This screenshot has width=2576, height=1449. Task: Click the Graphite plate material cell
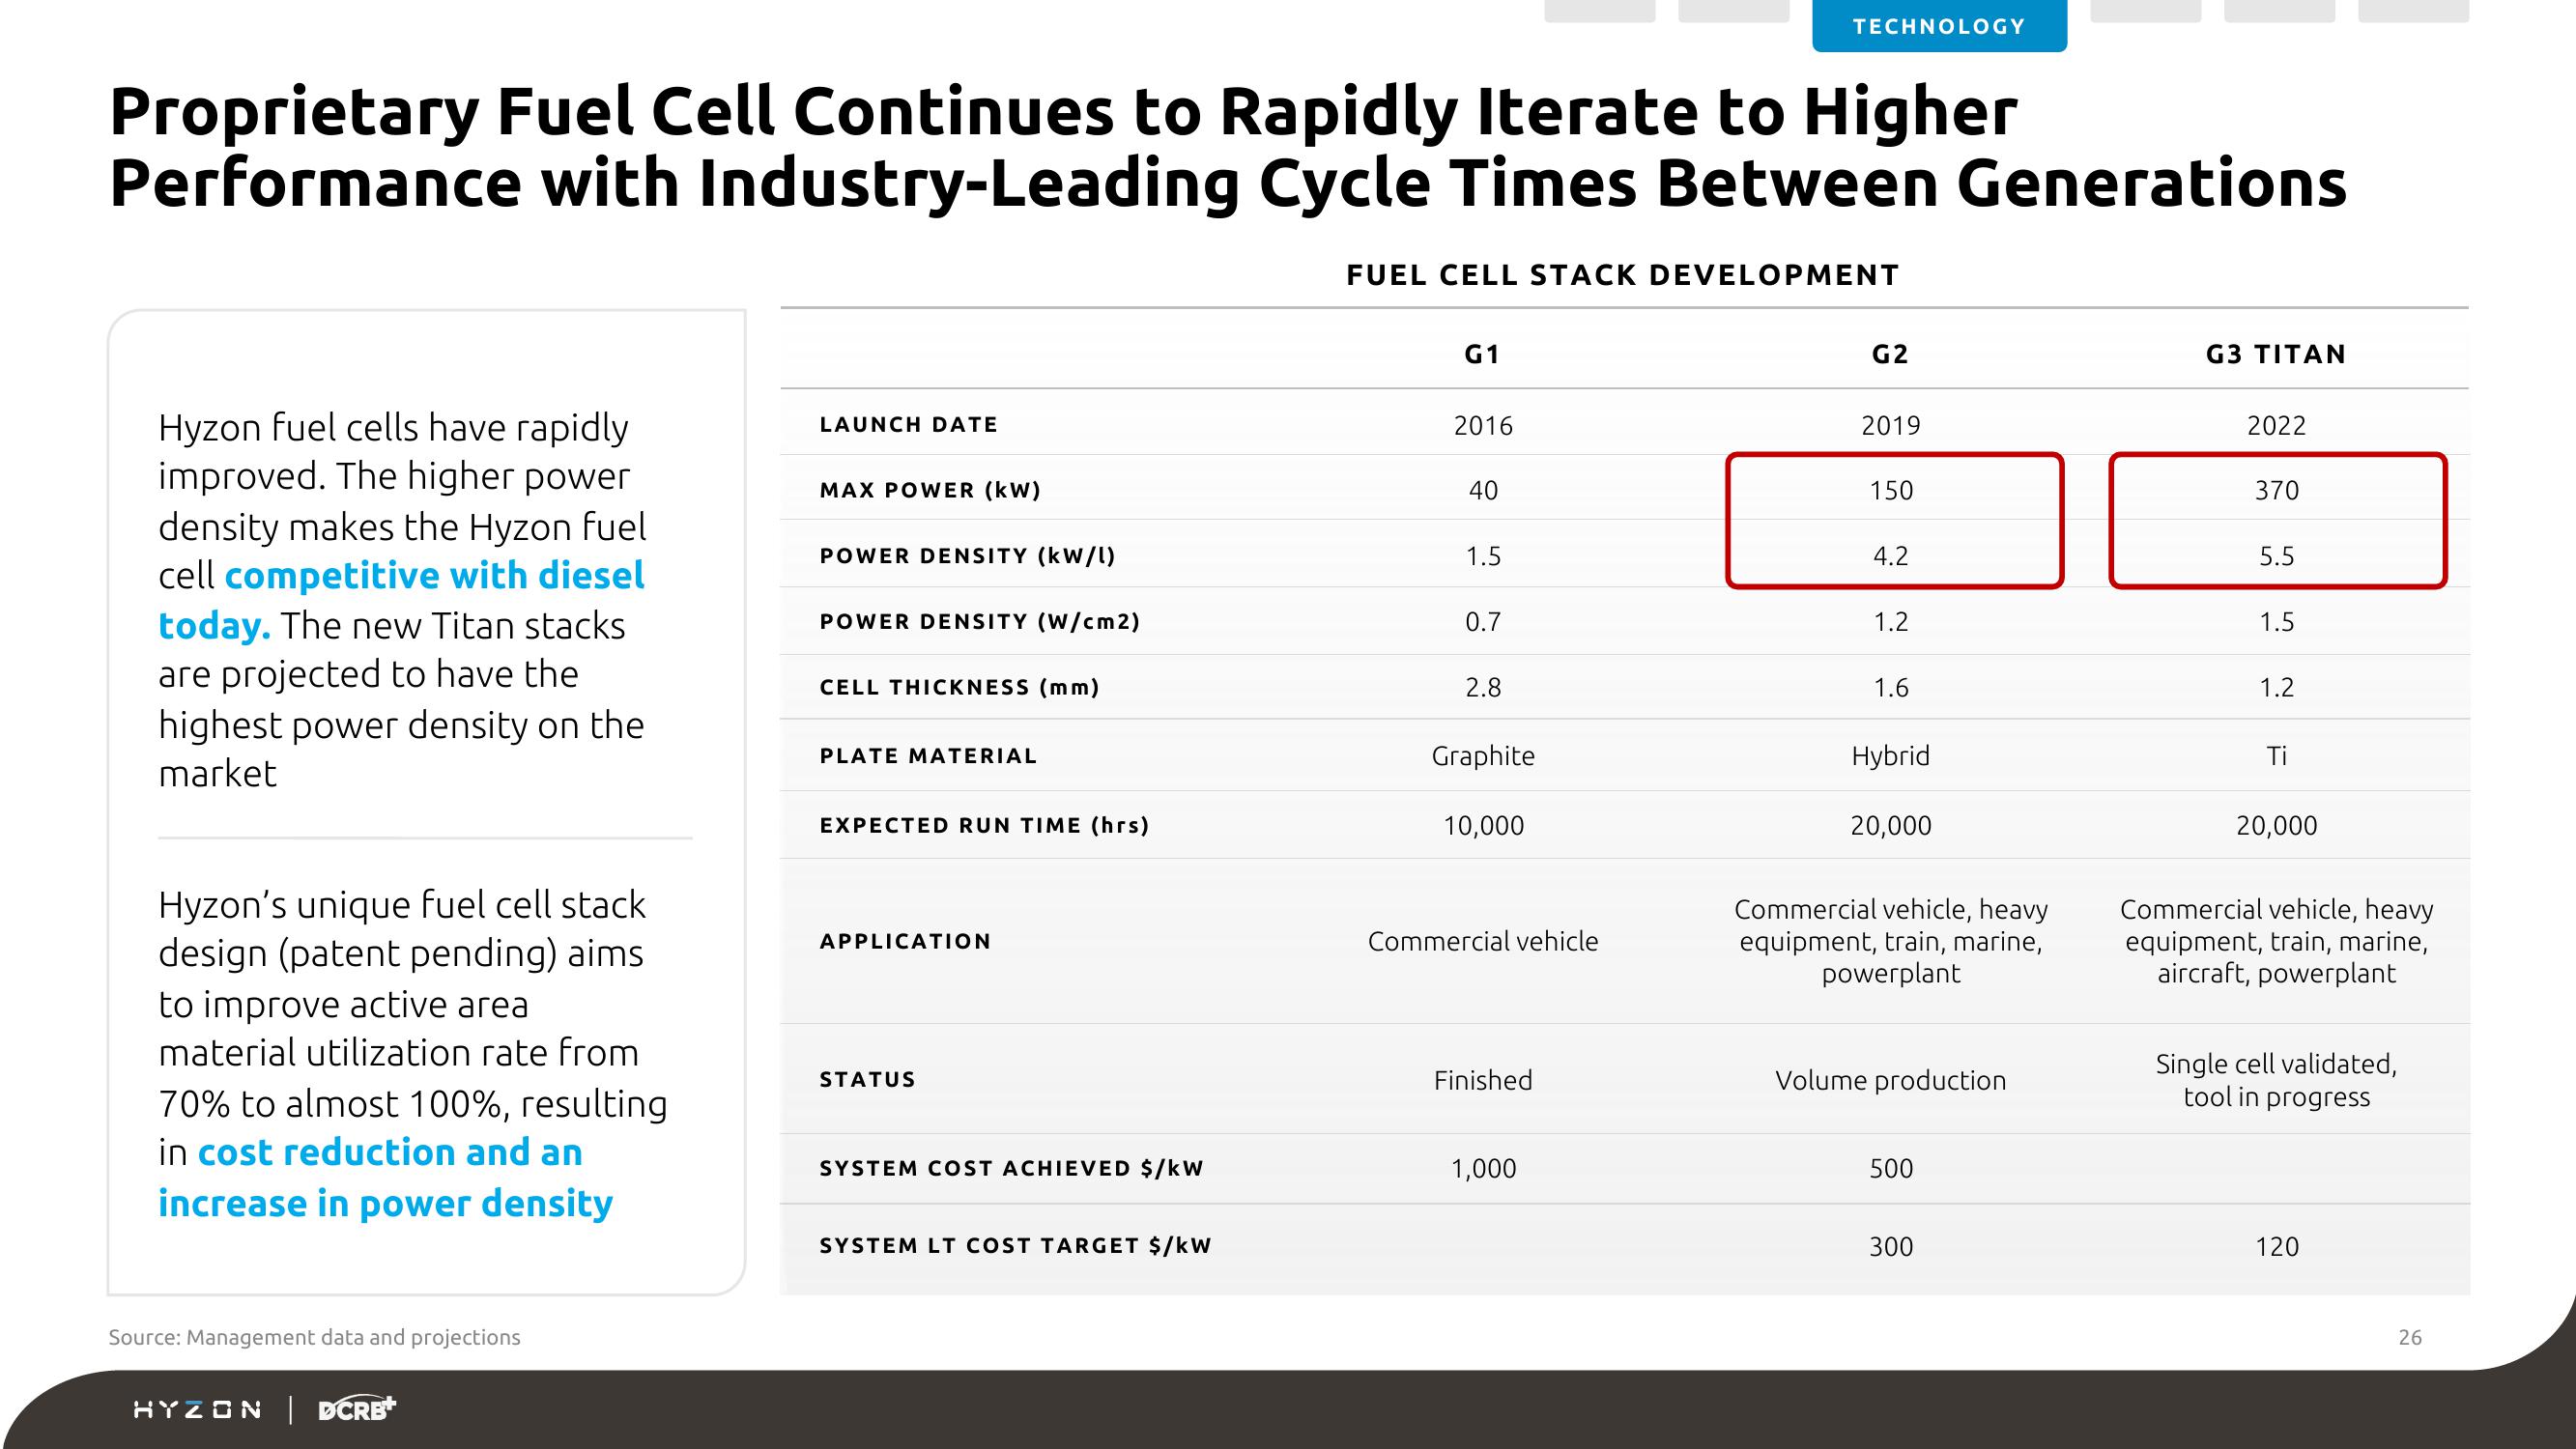coord(1483,756)
